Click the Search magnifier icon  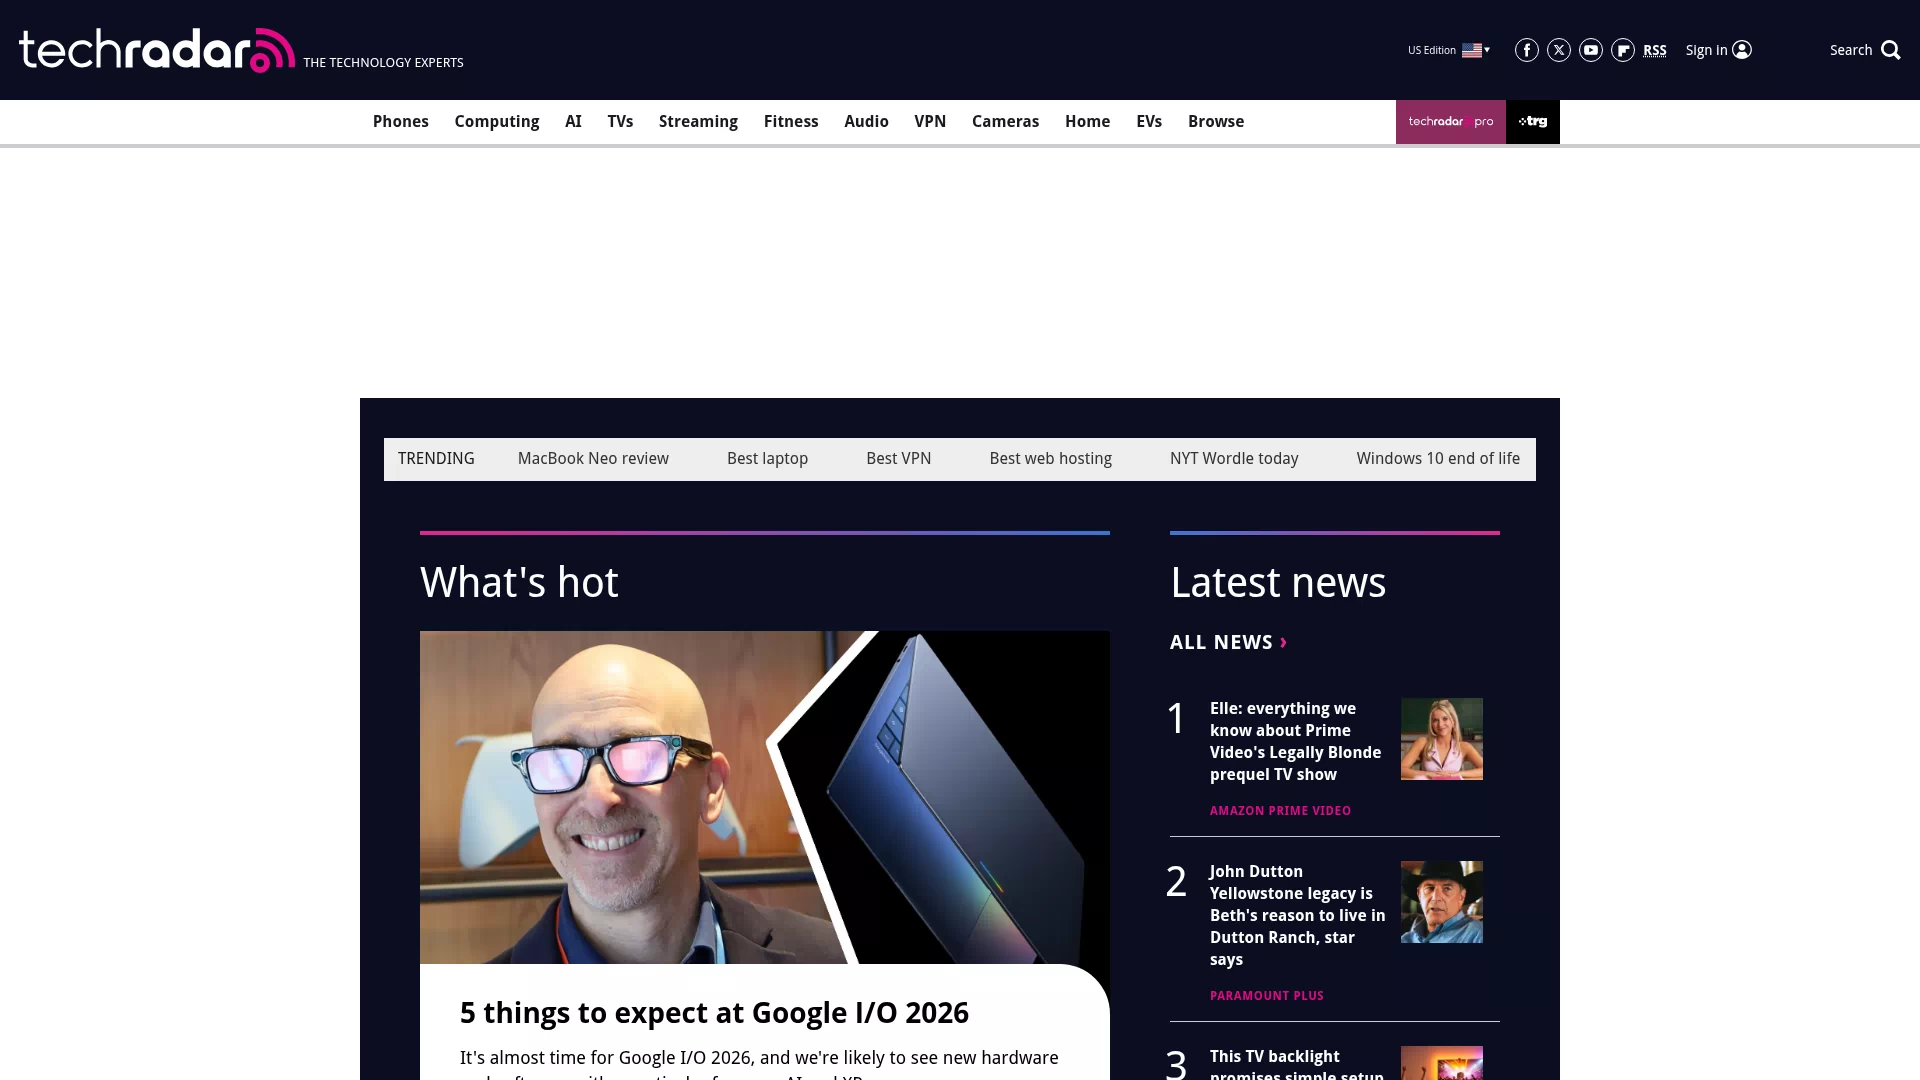[x=1890, y=50]
